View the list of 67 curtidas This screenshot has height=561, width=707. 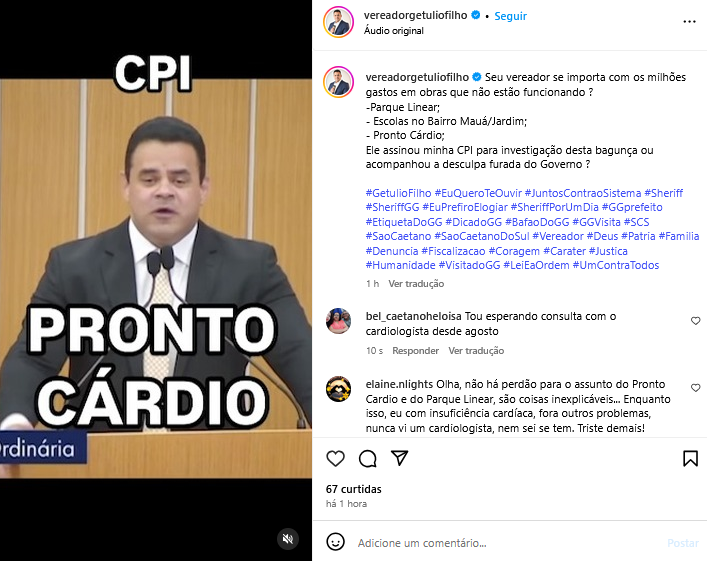[x=354, y=489]
